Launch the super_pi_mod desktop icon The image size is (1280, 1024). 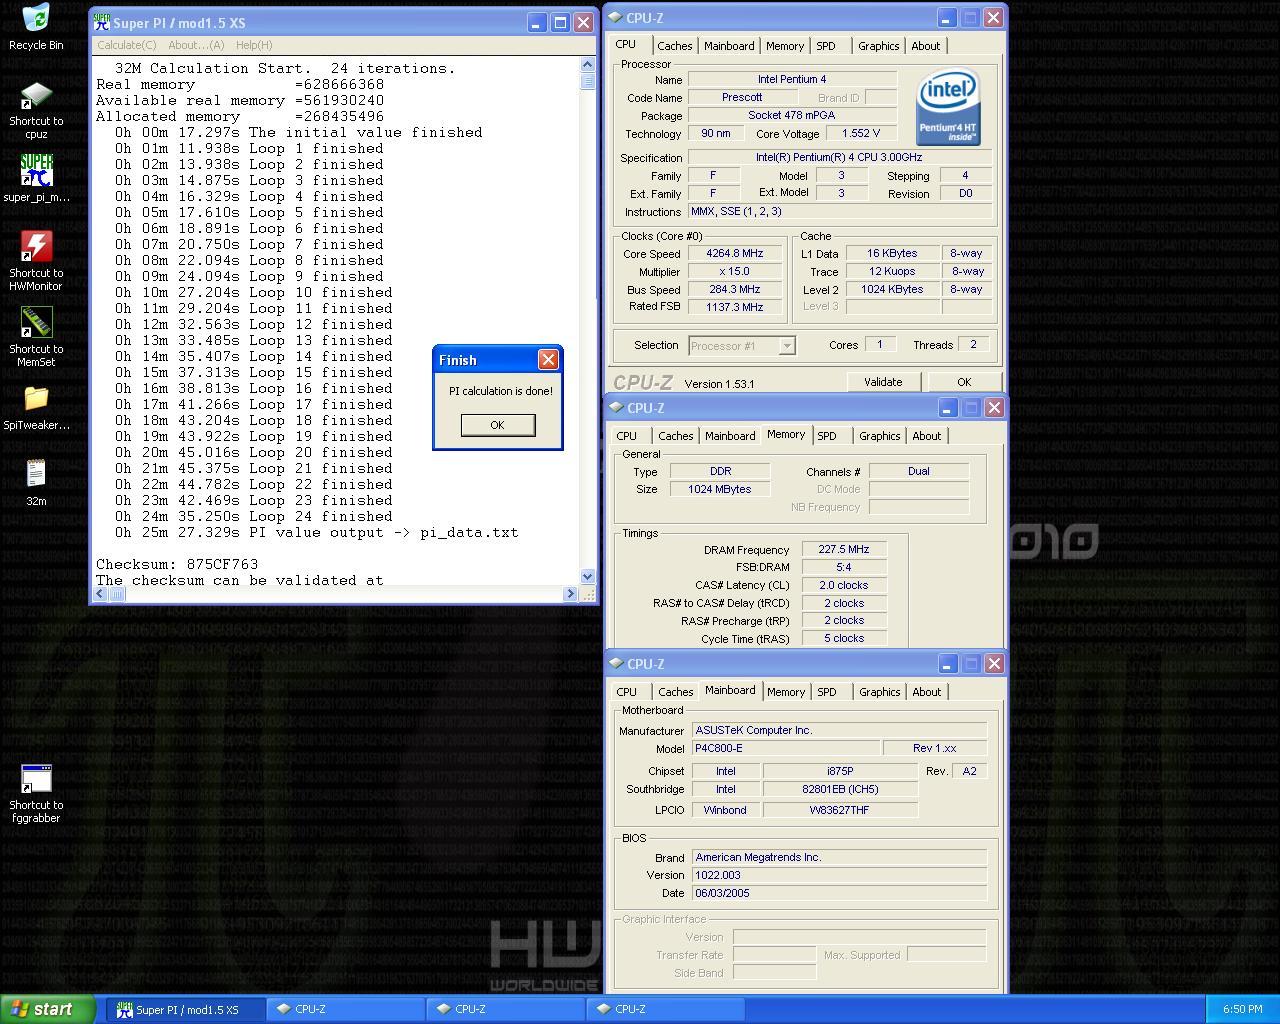point(36,171)
